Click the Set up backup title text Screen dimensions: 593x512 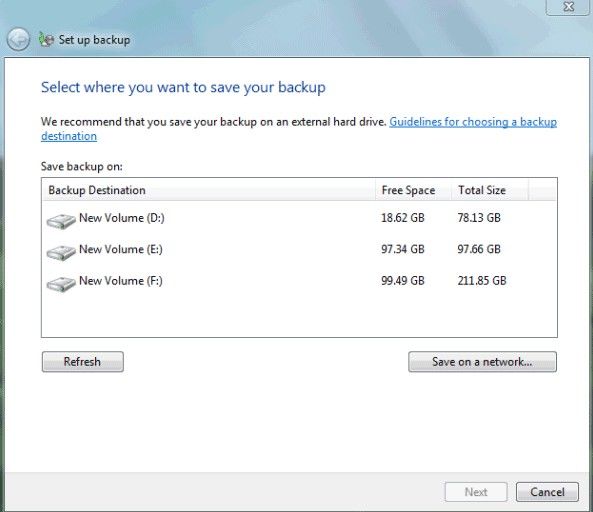coord(94,40)
